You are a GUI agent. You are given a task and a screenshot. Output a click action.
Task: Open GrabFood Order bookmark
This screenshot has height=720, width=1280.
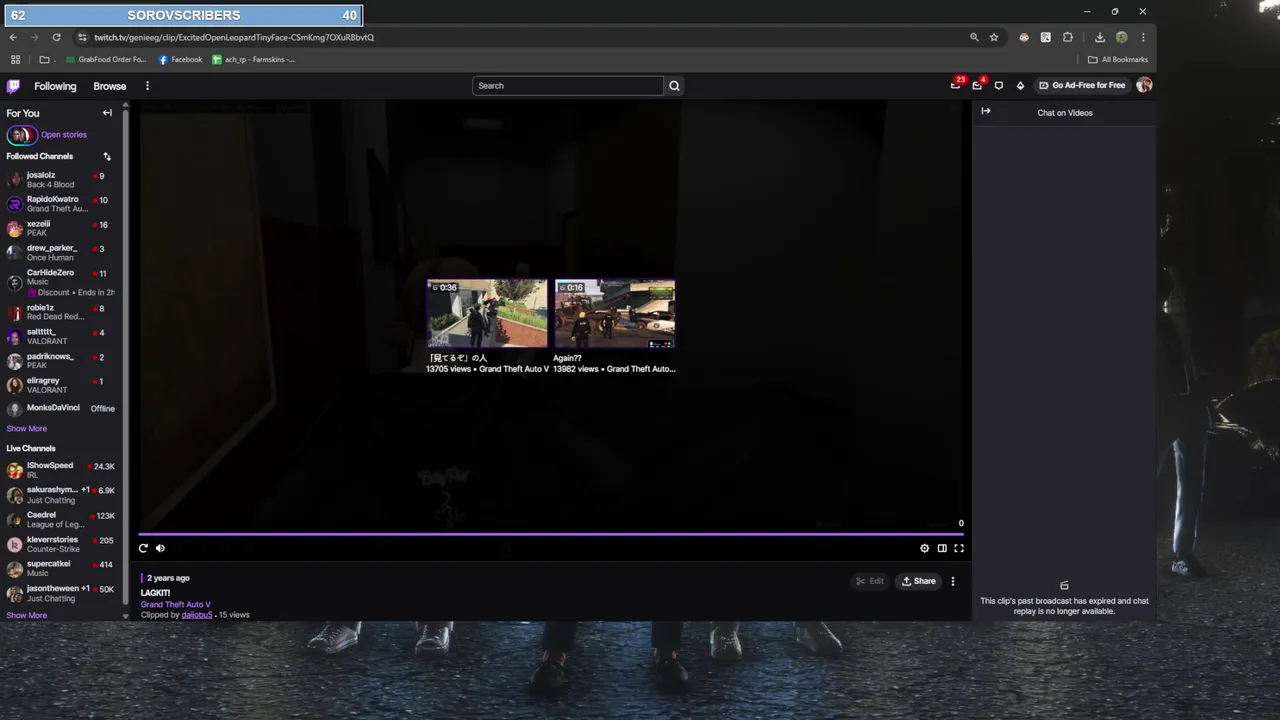coord(106,59)
